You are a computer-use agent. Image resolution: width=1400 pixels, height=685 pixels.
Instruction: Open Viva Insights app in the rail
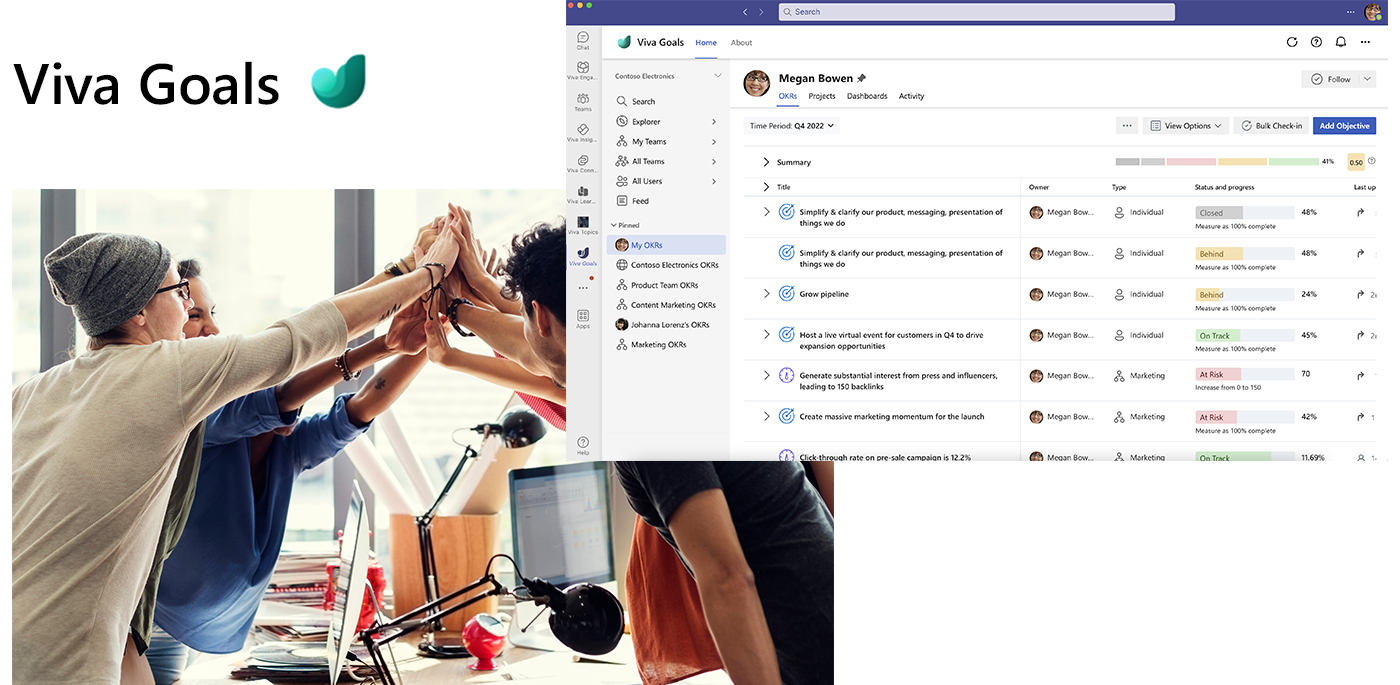583,132
